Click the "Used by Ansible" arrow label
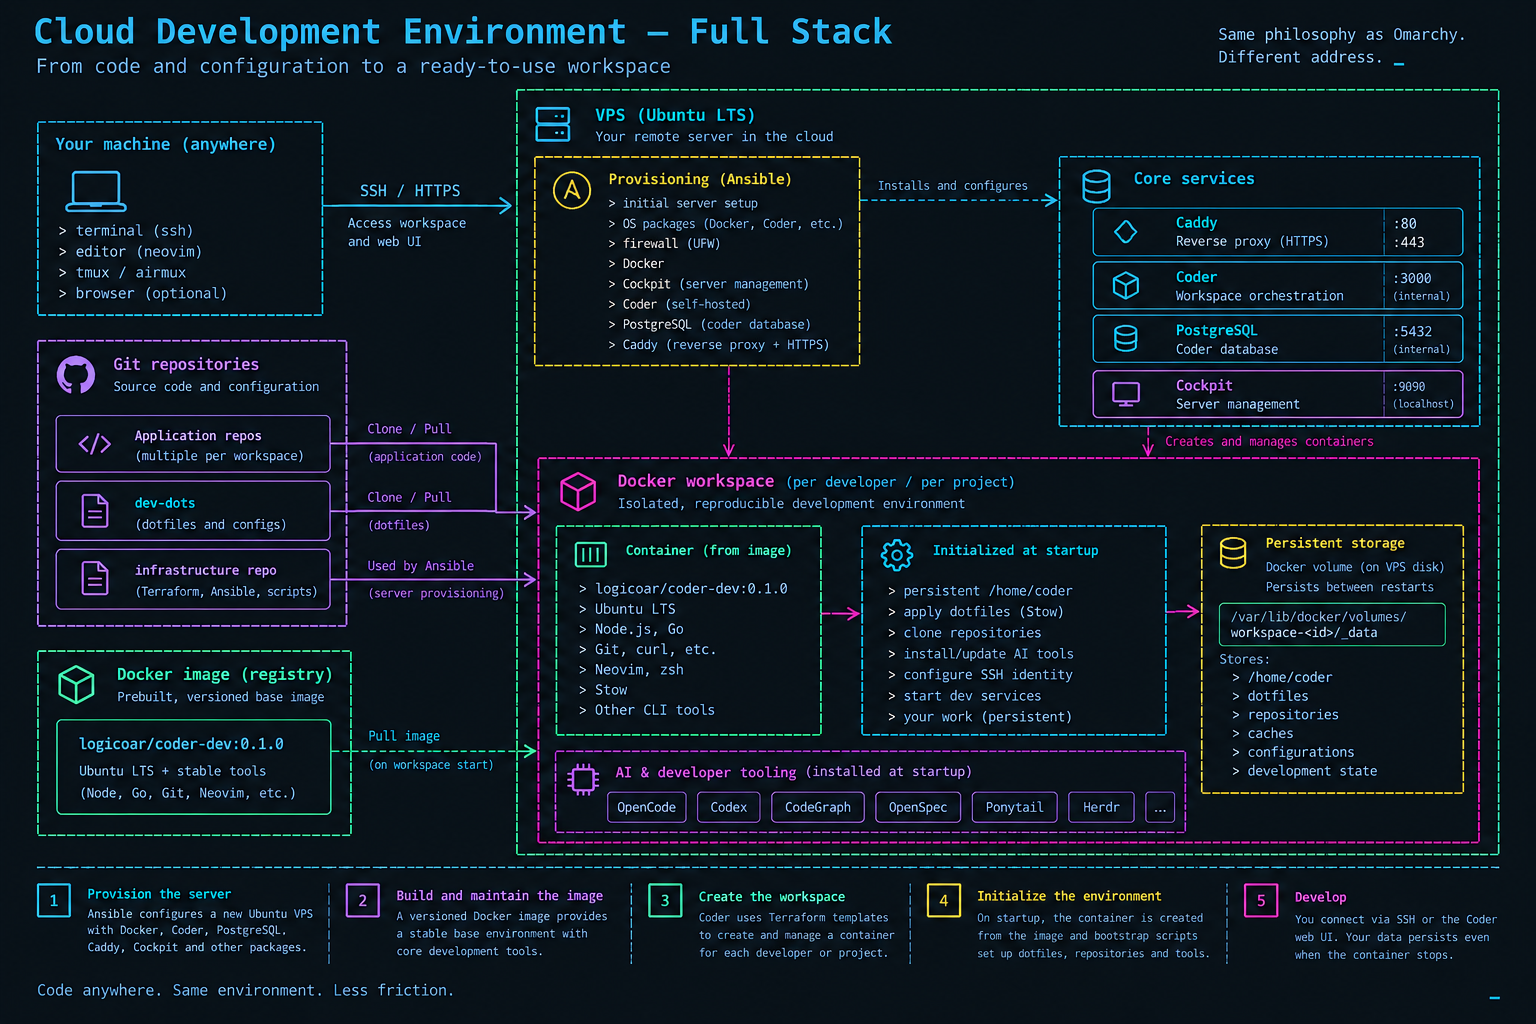 421,566
